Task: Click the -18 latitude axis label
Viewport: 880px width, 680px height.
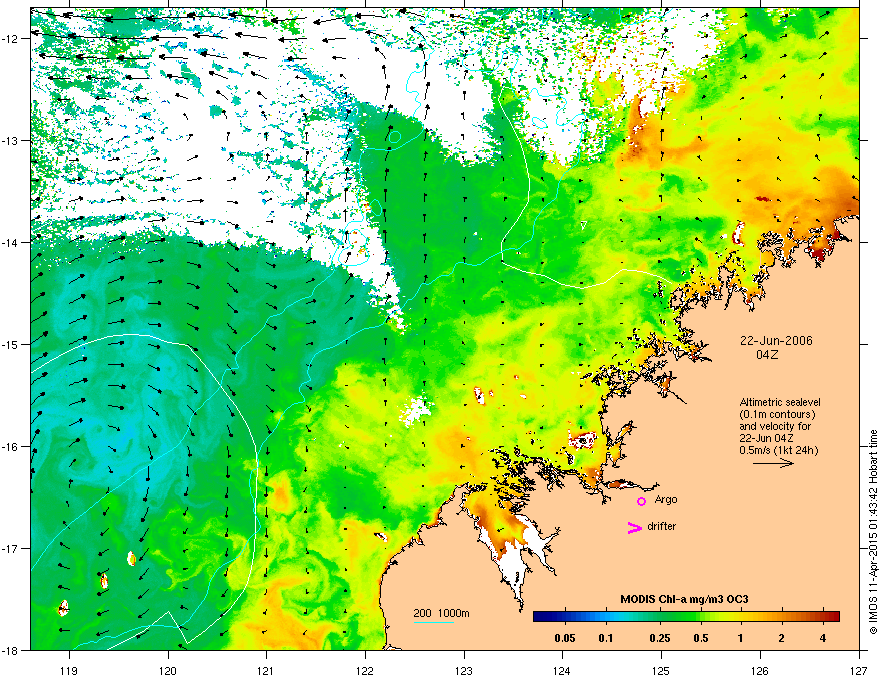Action: [x=11, y=650]
